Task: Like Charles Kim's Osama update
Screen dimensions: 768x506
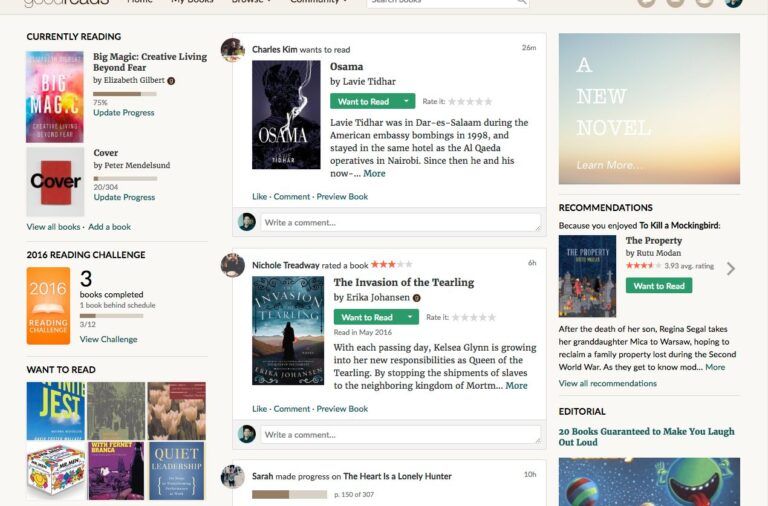Action: [x=260, y=196]
